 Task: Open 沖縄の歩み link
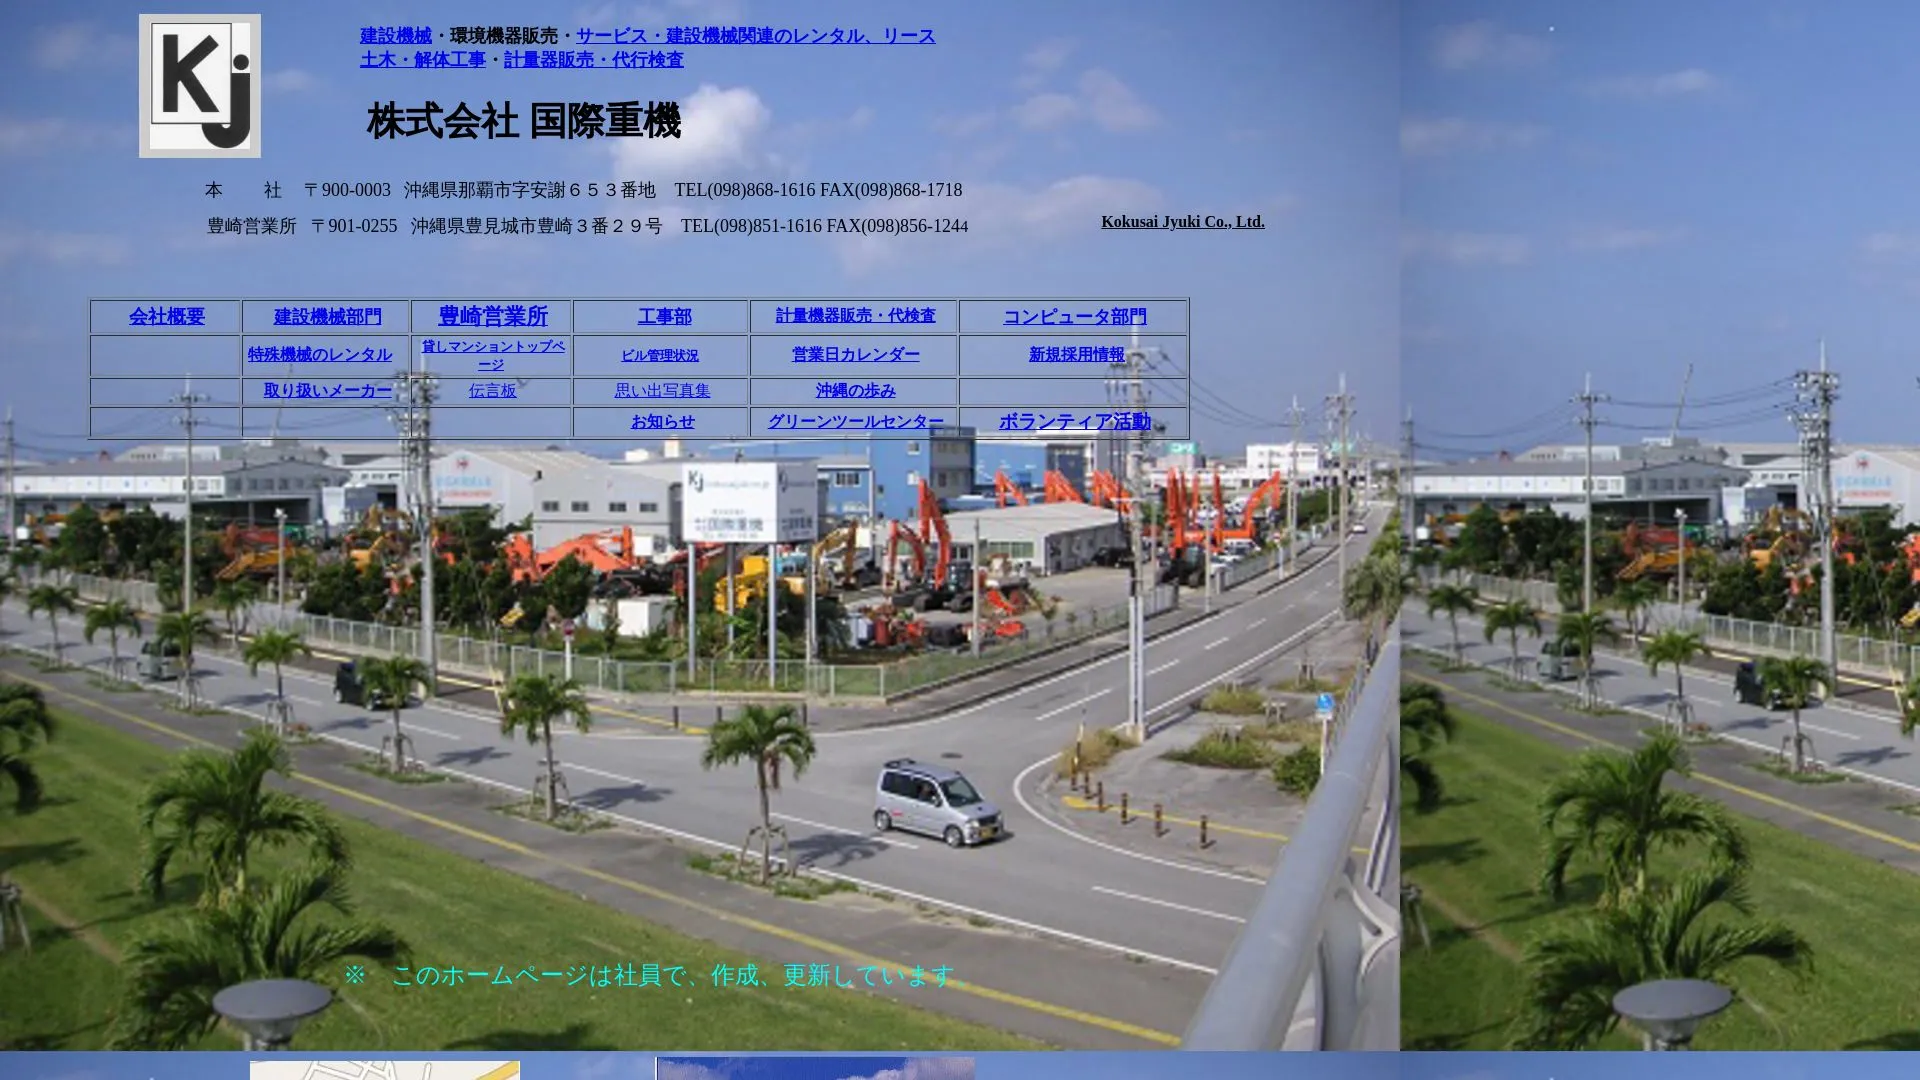coord(856,391)
